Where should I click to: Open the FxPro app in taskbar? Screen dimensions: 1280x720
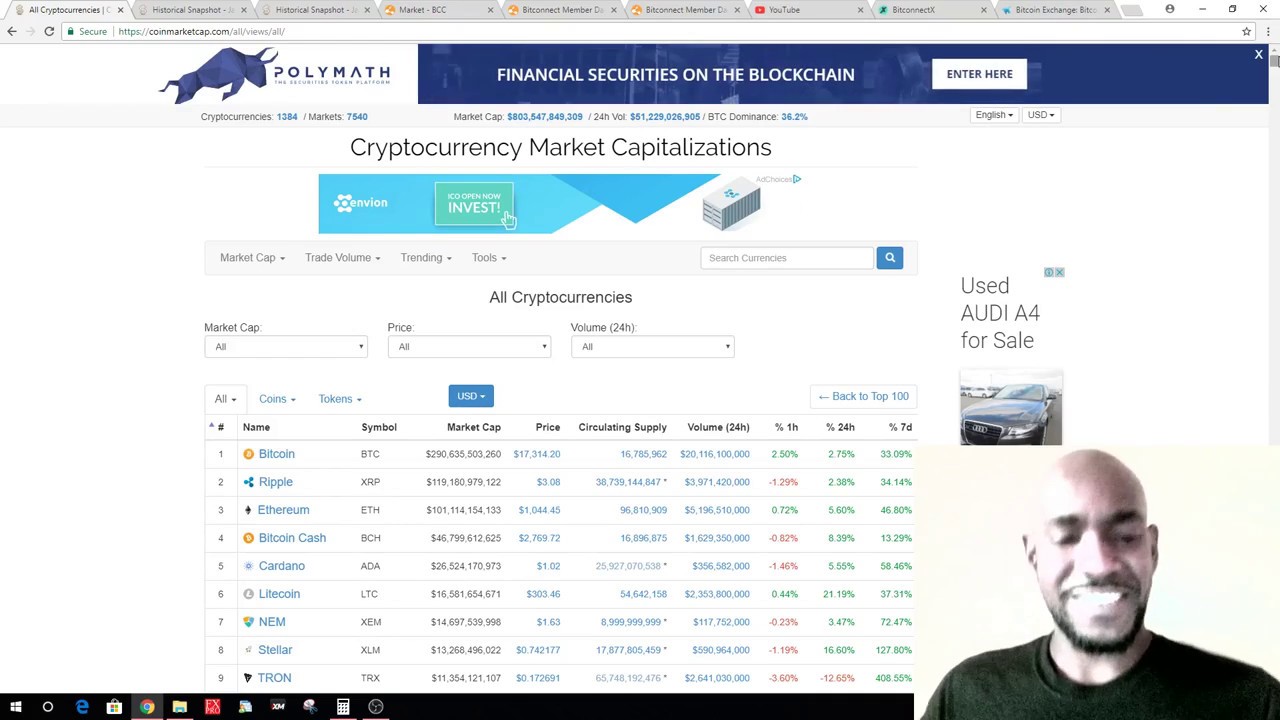coord(212,707)
